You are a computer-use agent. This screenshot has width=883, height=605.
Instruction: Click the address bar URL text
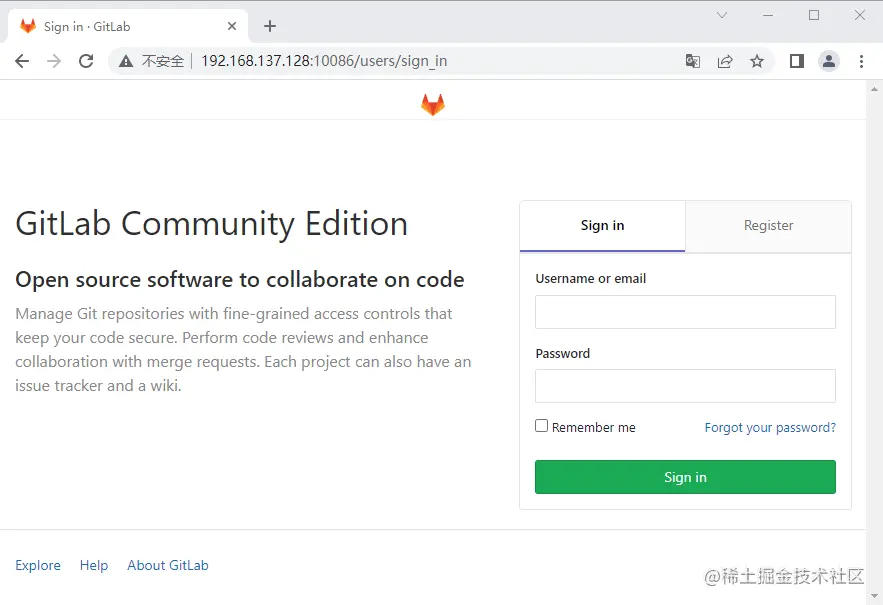click(x=324, y=61)
